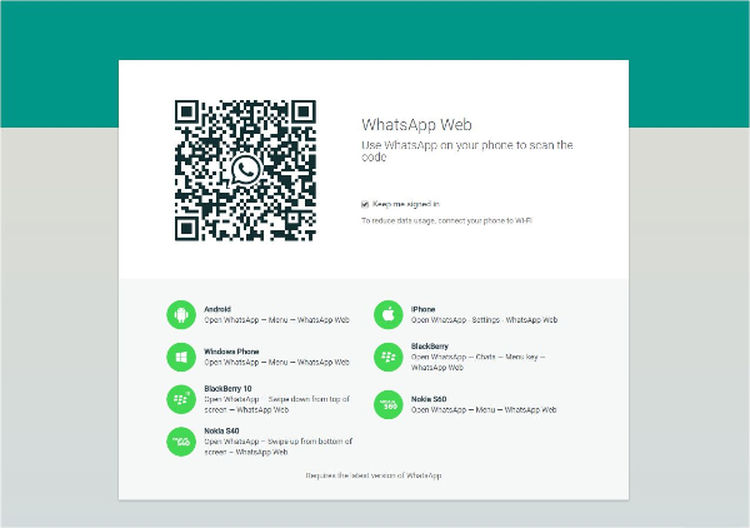Click the reduce data usage WiFi tip
The image size is (750, 528).
446,219
